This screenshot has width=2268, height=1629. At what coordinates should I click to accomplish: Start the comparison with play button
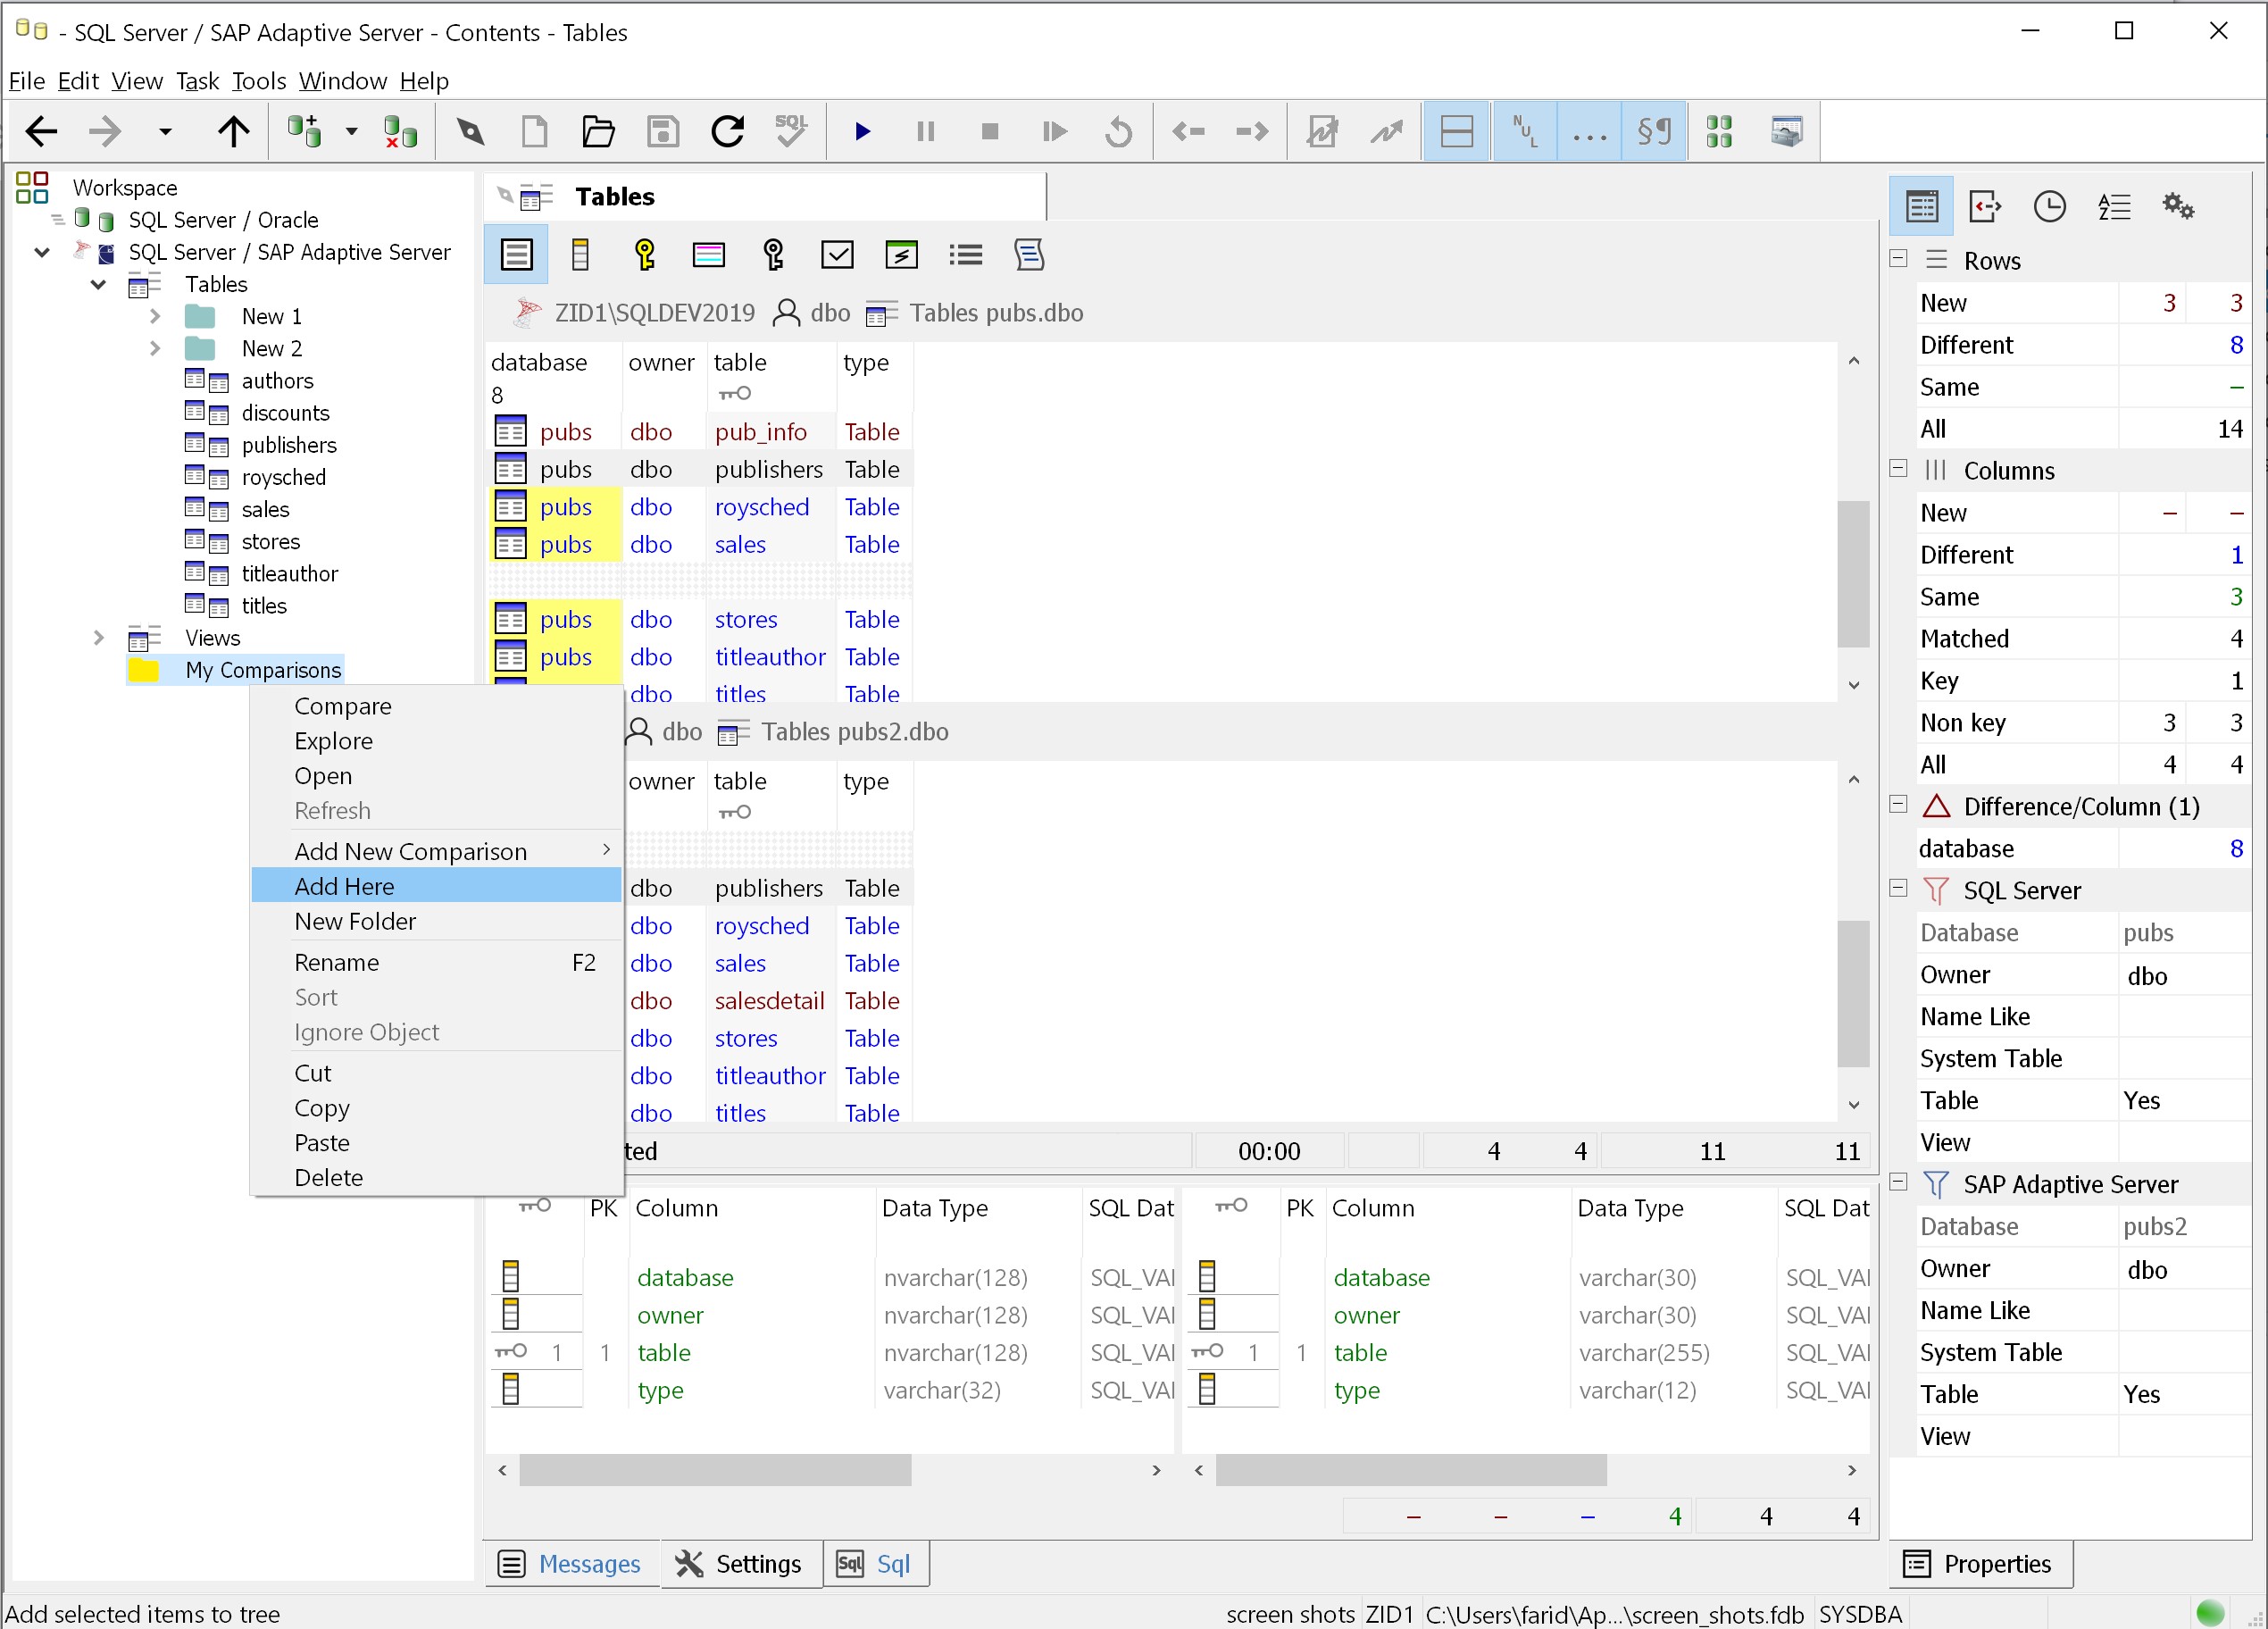862,131
